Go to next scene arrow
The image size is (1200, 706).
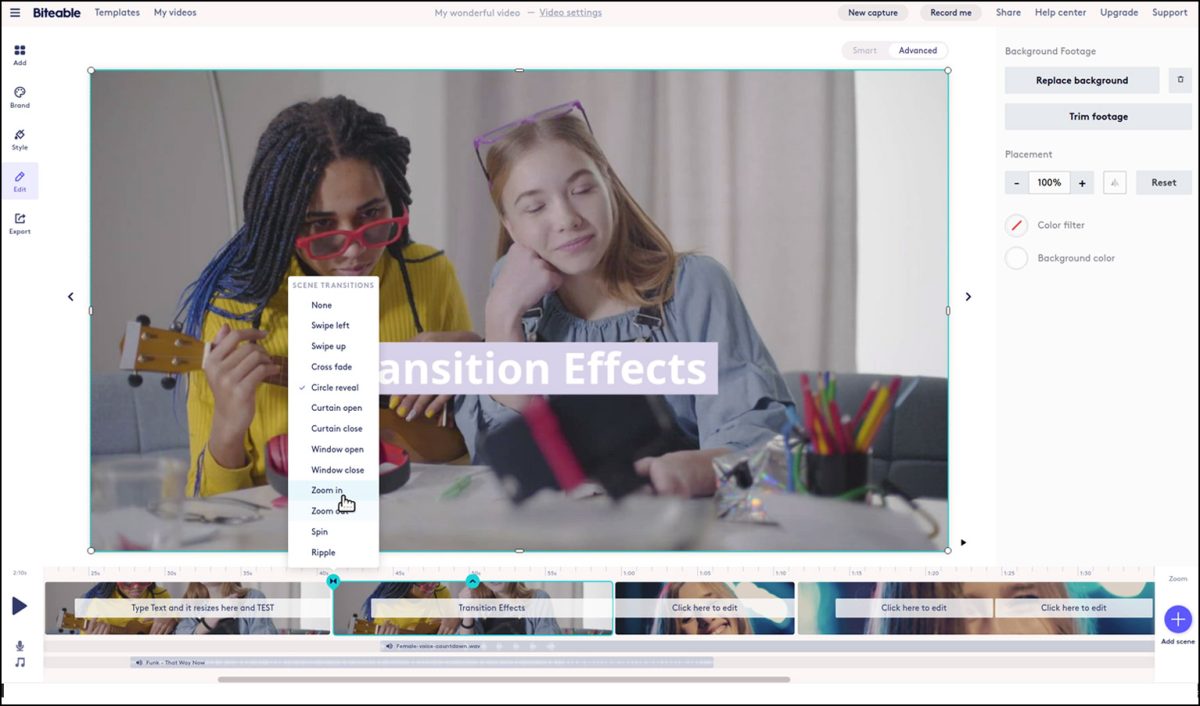click(x=967, y=297)
